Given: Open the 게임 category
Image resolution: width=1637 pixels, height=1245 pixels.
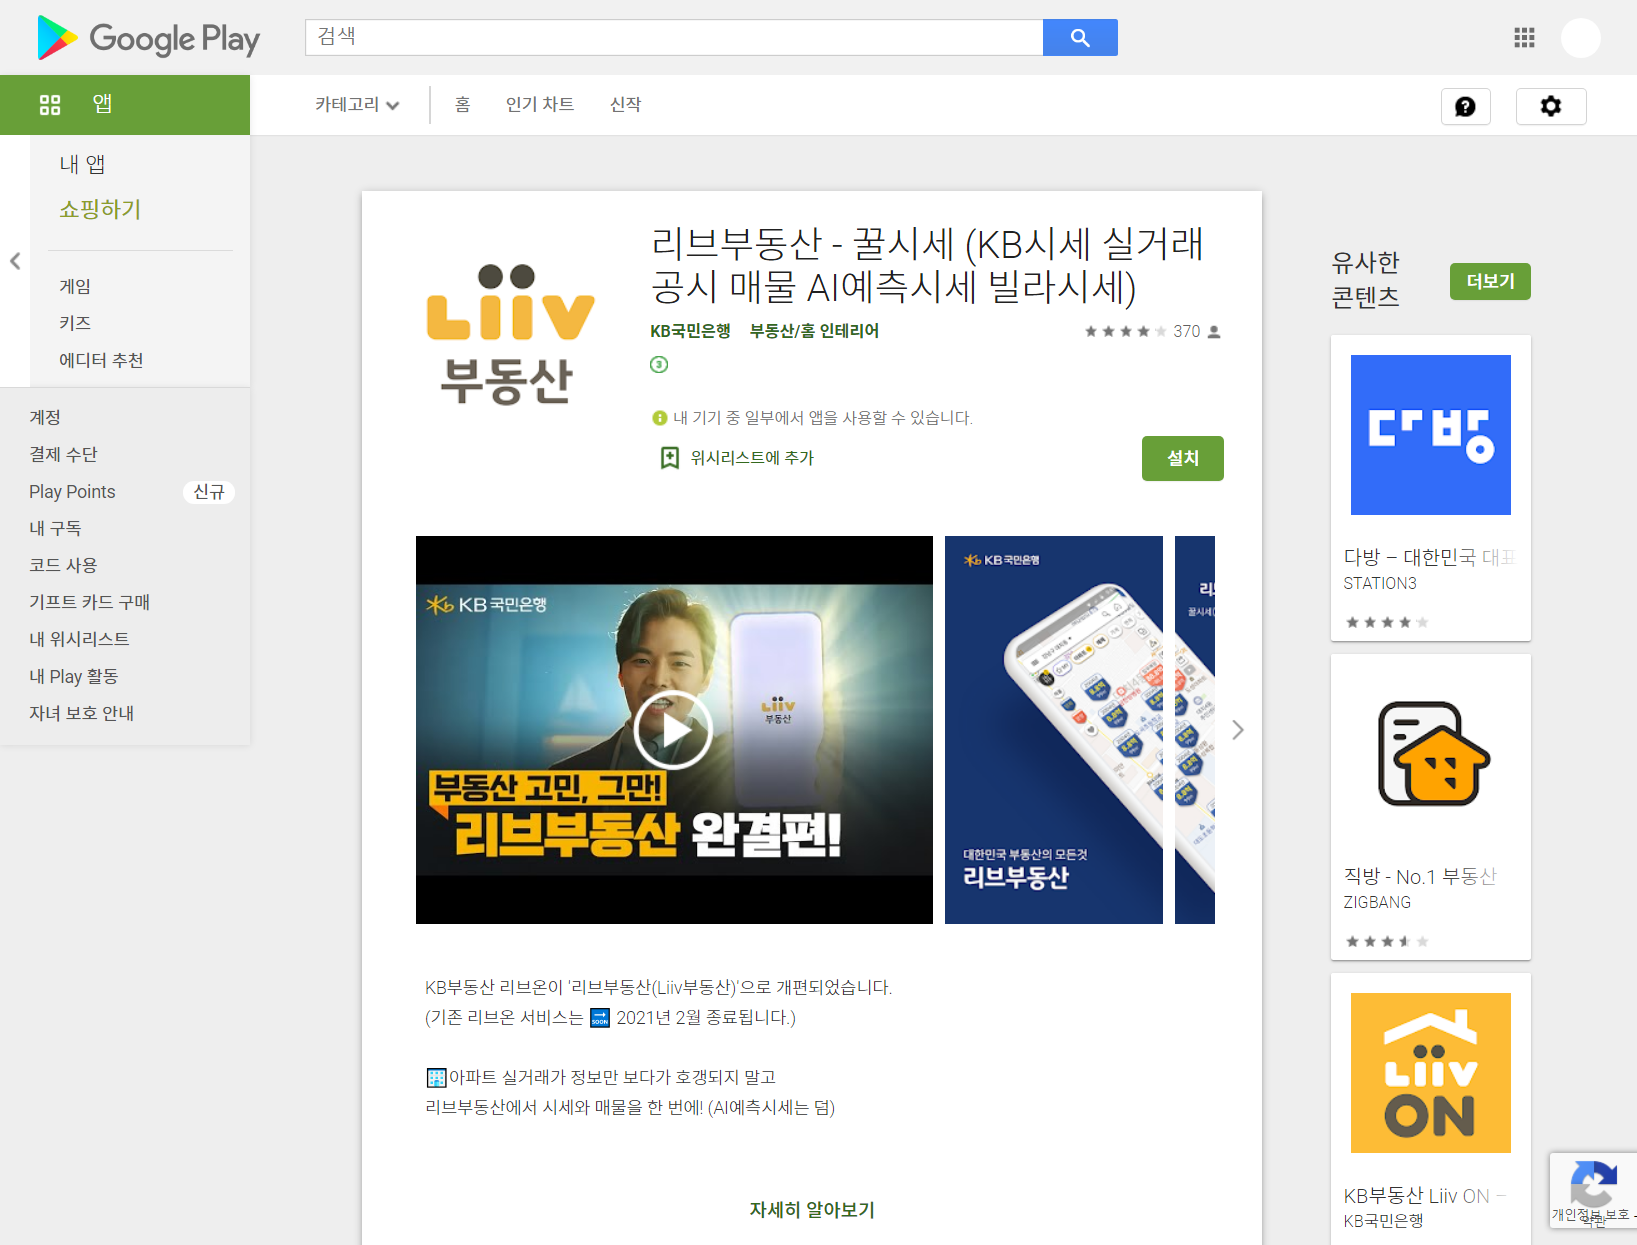Looking at the screenshot, I should click(75, 286).
